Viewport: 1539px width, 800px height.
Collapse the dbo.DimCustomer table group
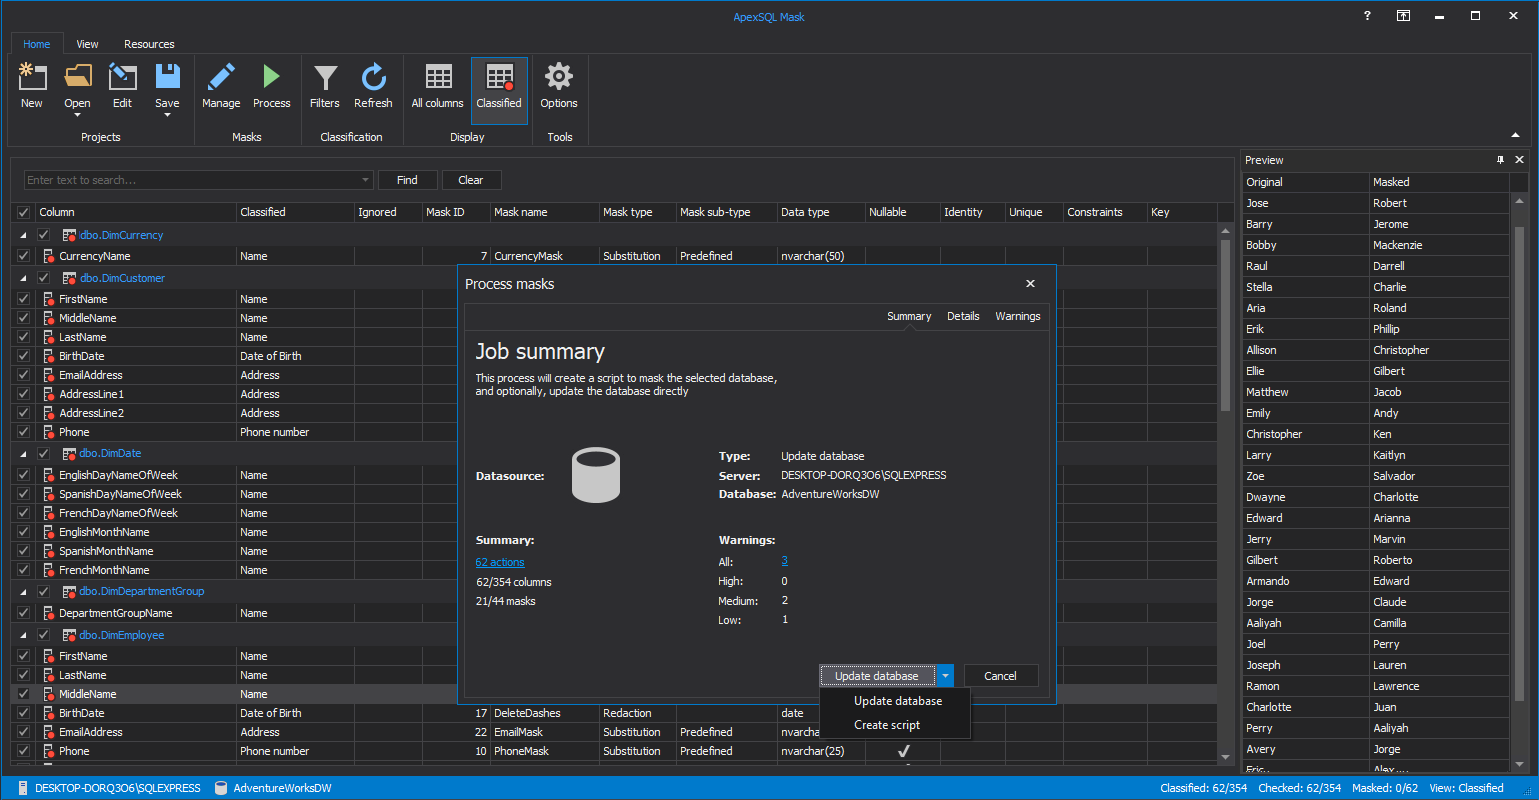click(x=24, y=278)
